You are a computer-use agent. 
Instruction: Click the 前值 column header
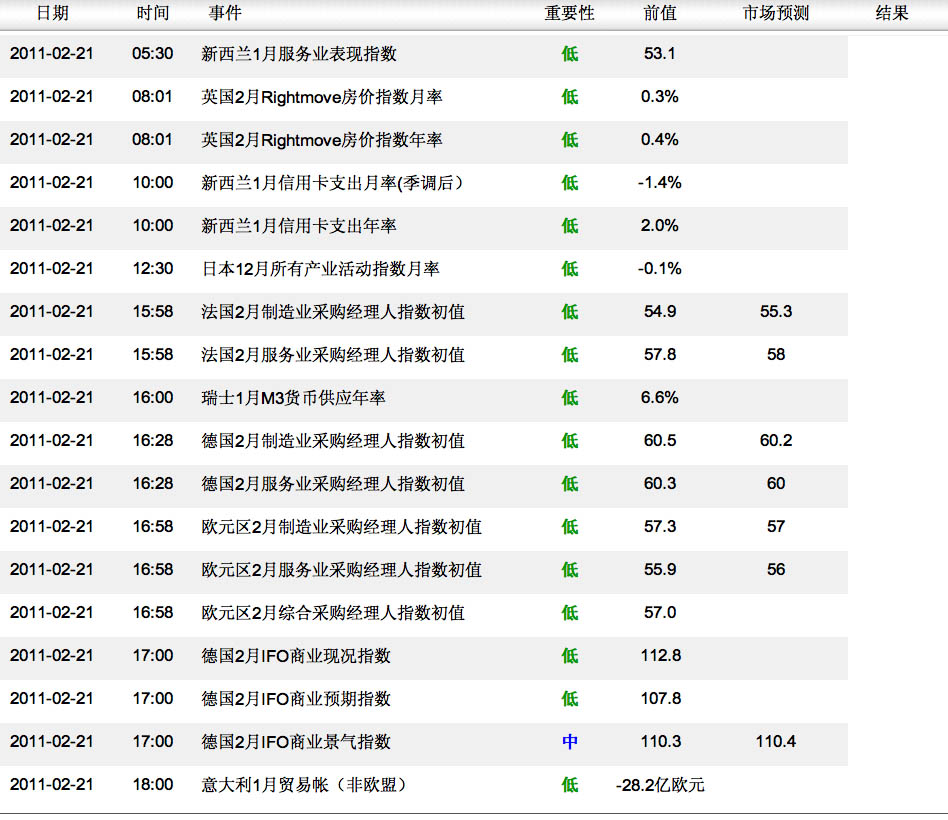[x=660, y=13]
